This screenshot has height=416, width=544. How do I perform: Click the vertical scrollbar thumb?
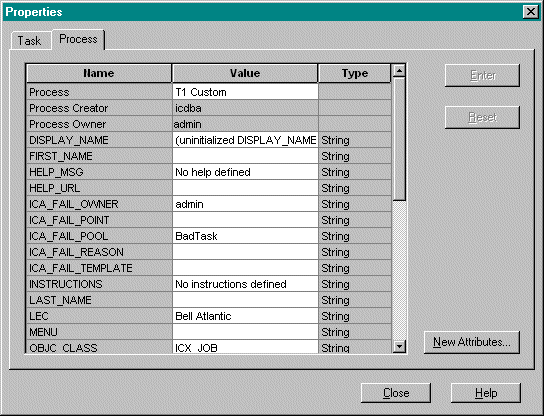[399, 139]
